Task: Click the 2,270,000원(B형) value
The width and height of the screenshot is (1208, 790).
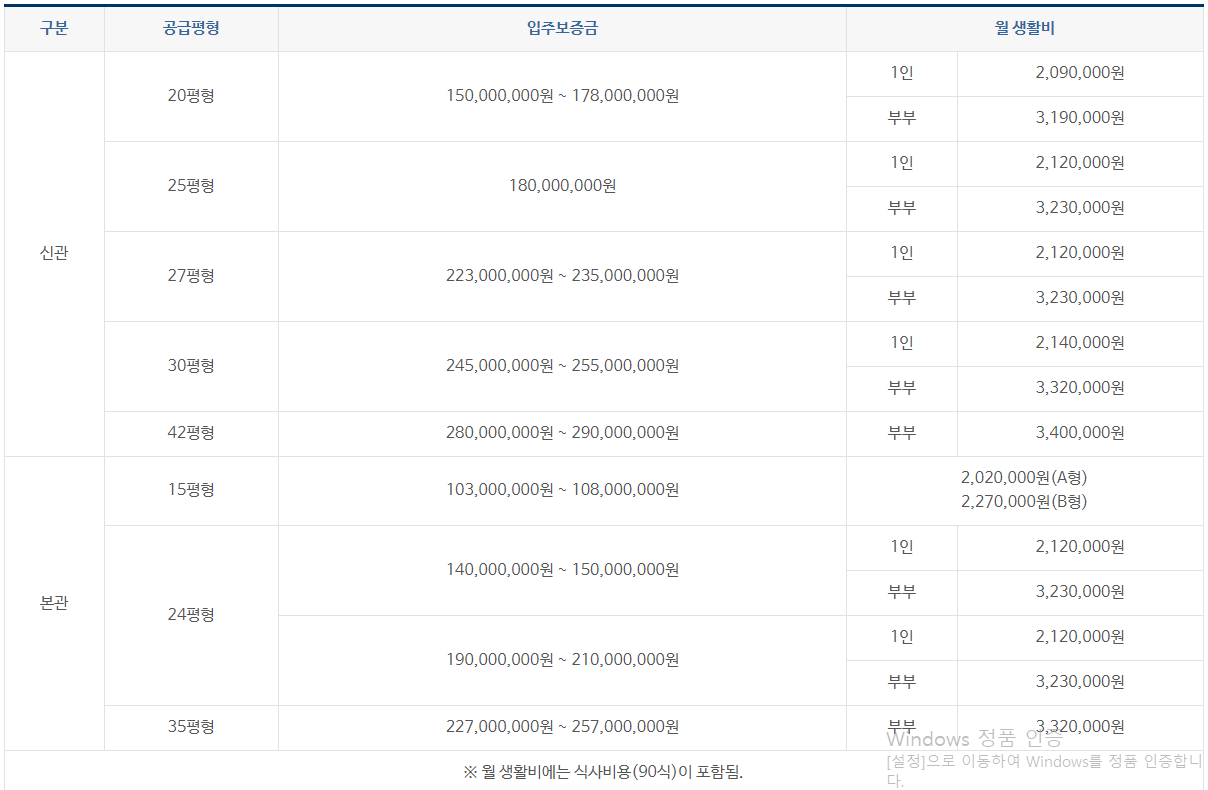Action: click(1024, 502)
